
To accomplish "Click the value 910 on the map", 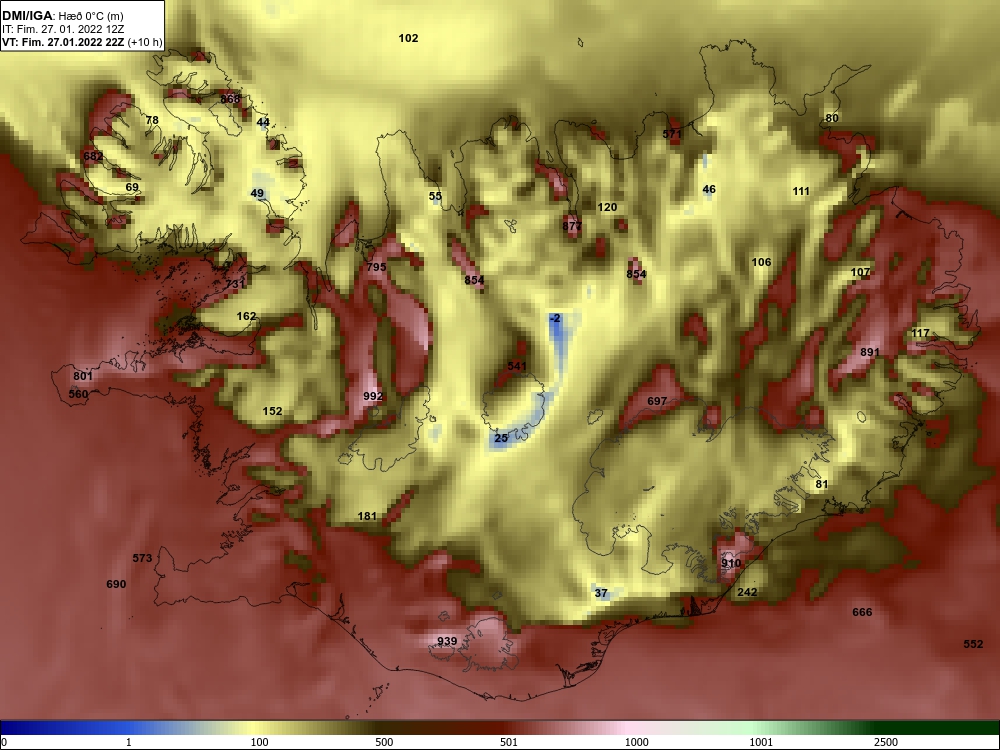I will 731,563.
